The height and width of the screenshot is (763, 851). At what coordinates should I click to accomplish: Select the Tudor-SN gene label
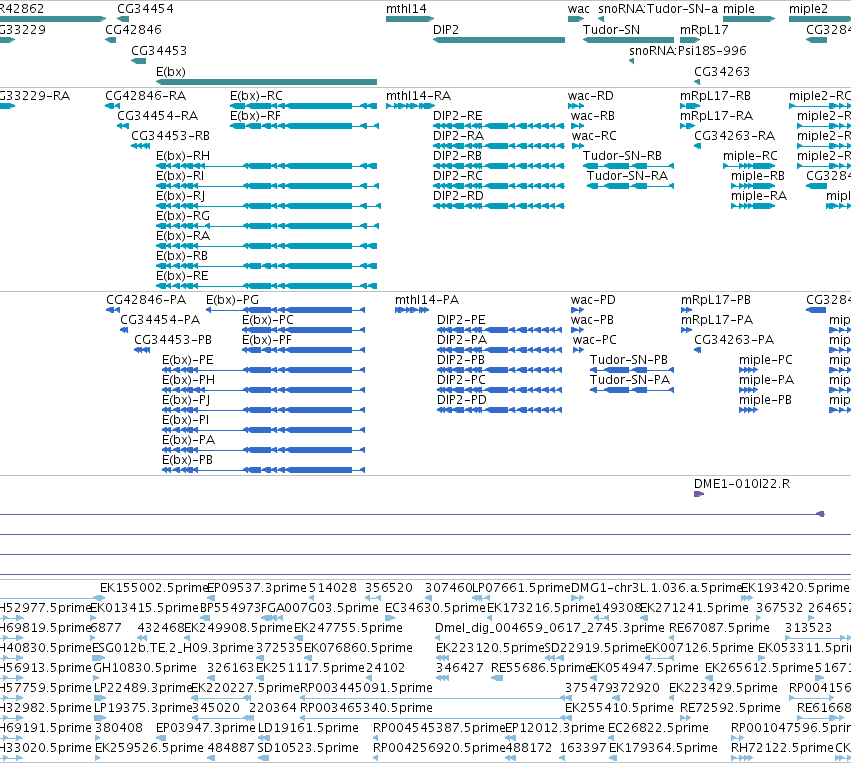point(611,30)
